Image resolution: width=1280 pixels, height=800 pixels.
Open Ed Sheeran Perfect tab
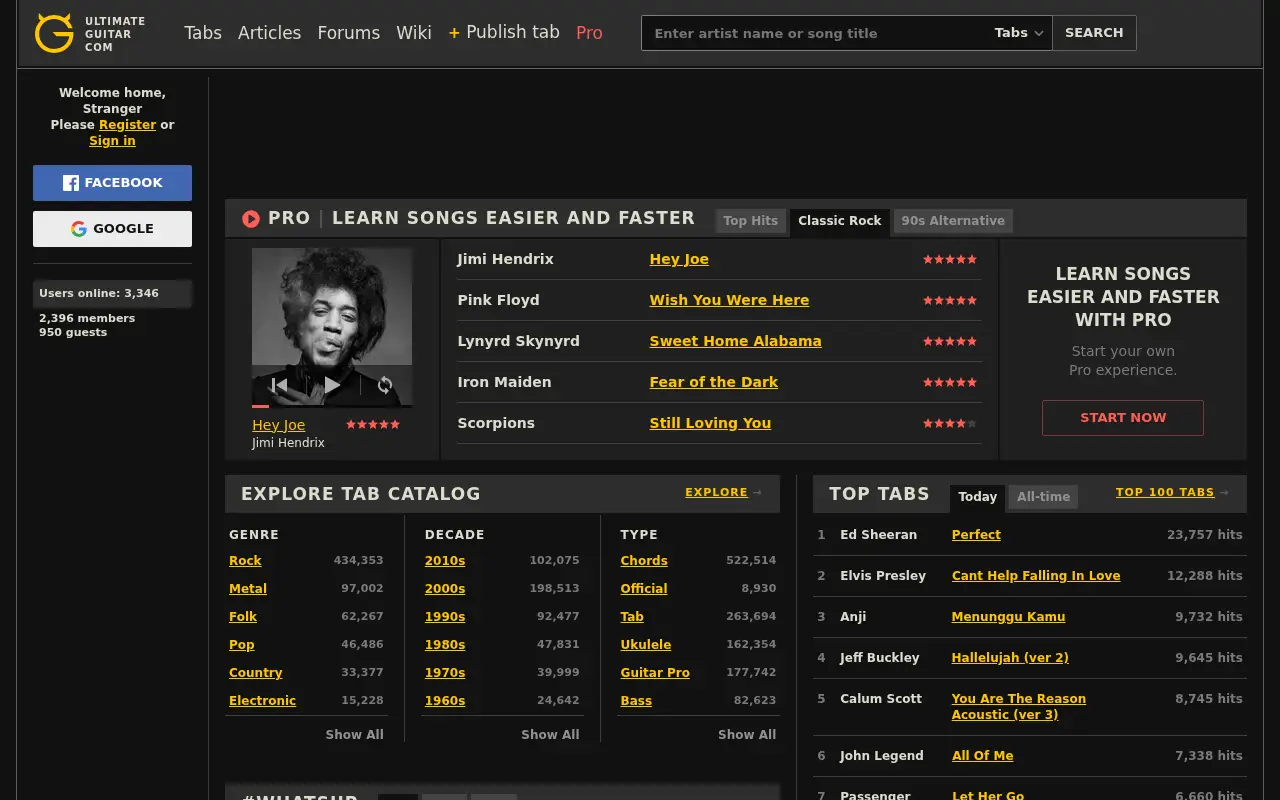976,535
